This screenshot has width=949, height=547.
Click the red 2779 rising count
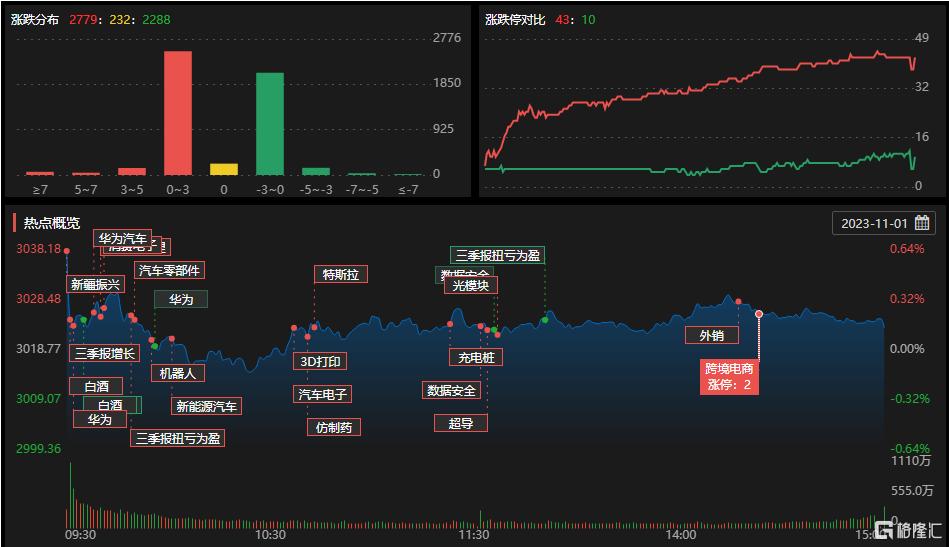pyautogui.click(x=83, y=19)
